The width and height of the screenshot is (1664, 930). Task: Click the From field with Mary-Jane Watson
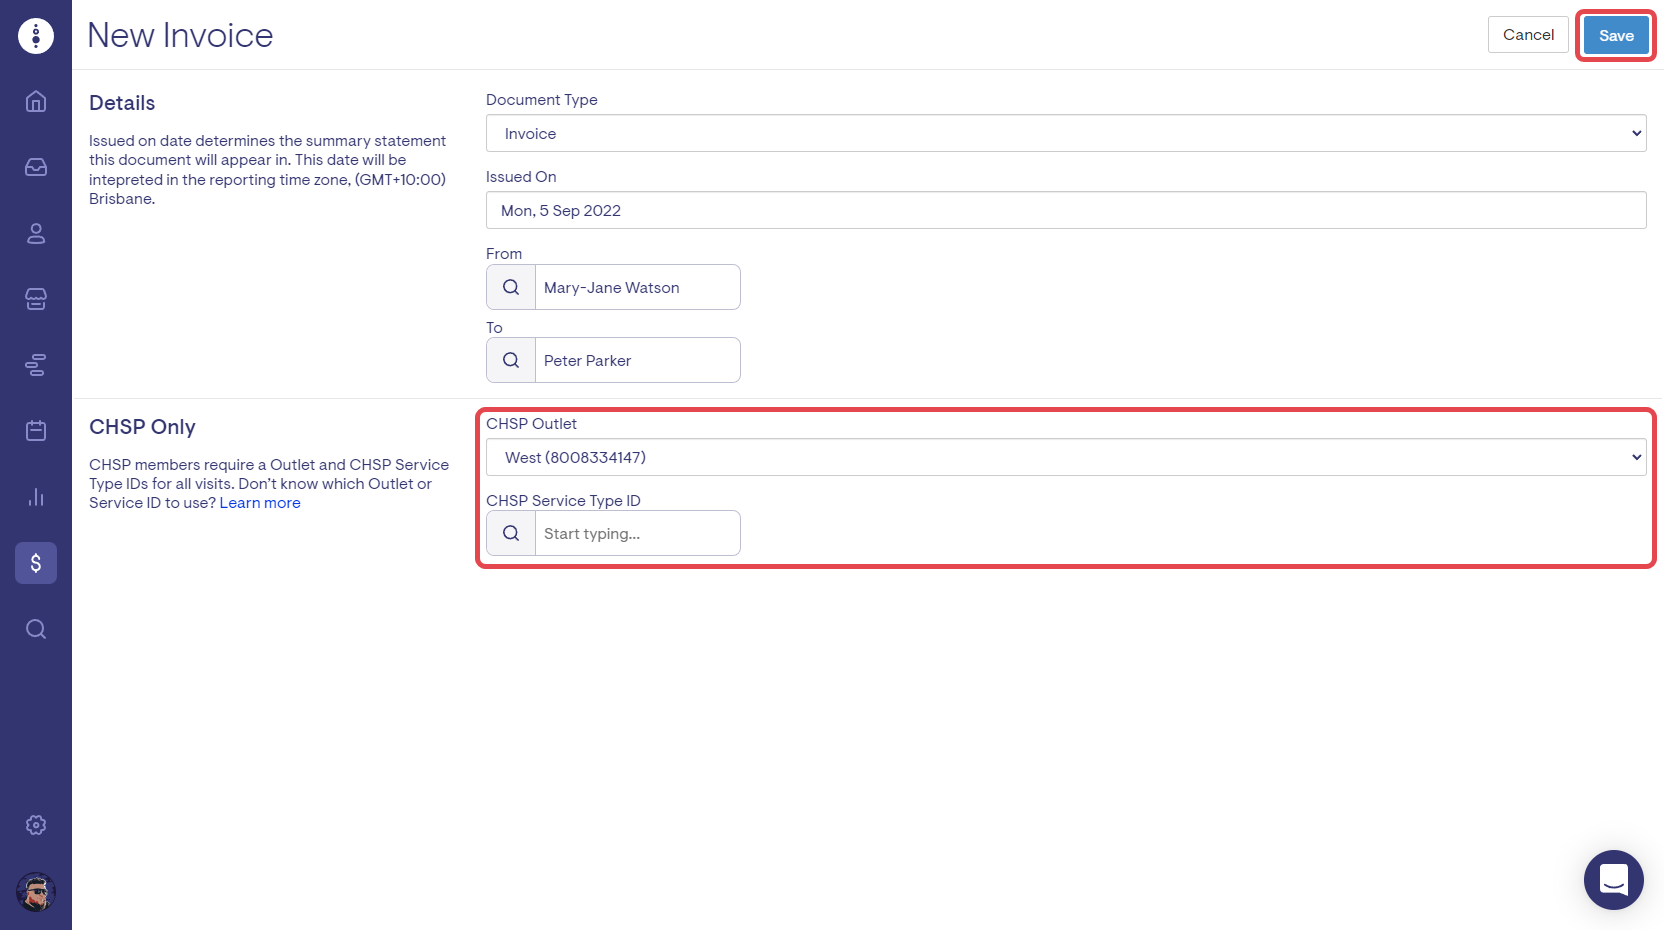[x=637, y=288]
